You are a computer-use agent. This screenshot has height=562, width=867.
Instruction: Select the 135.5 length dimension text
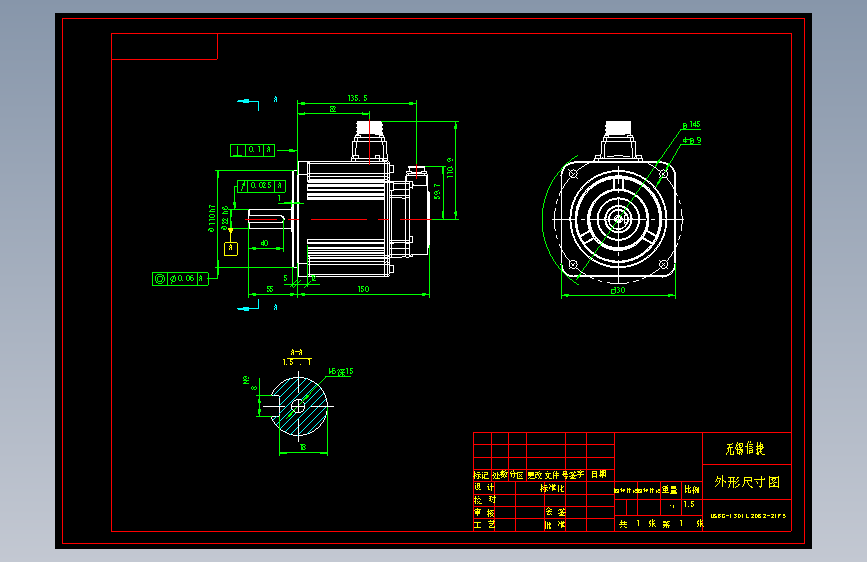point(357,98)
